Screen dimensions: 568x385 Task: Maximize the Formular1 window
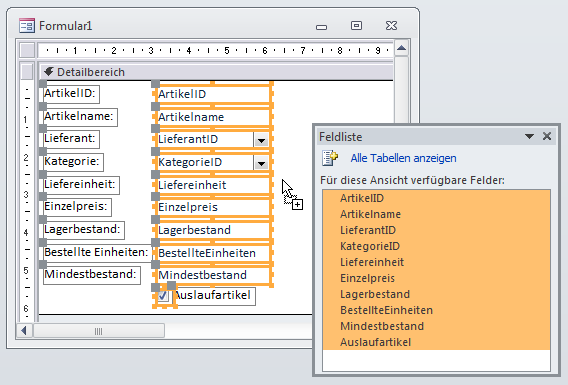356,26
